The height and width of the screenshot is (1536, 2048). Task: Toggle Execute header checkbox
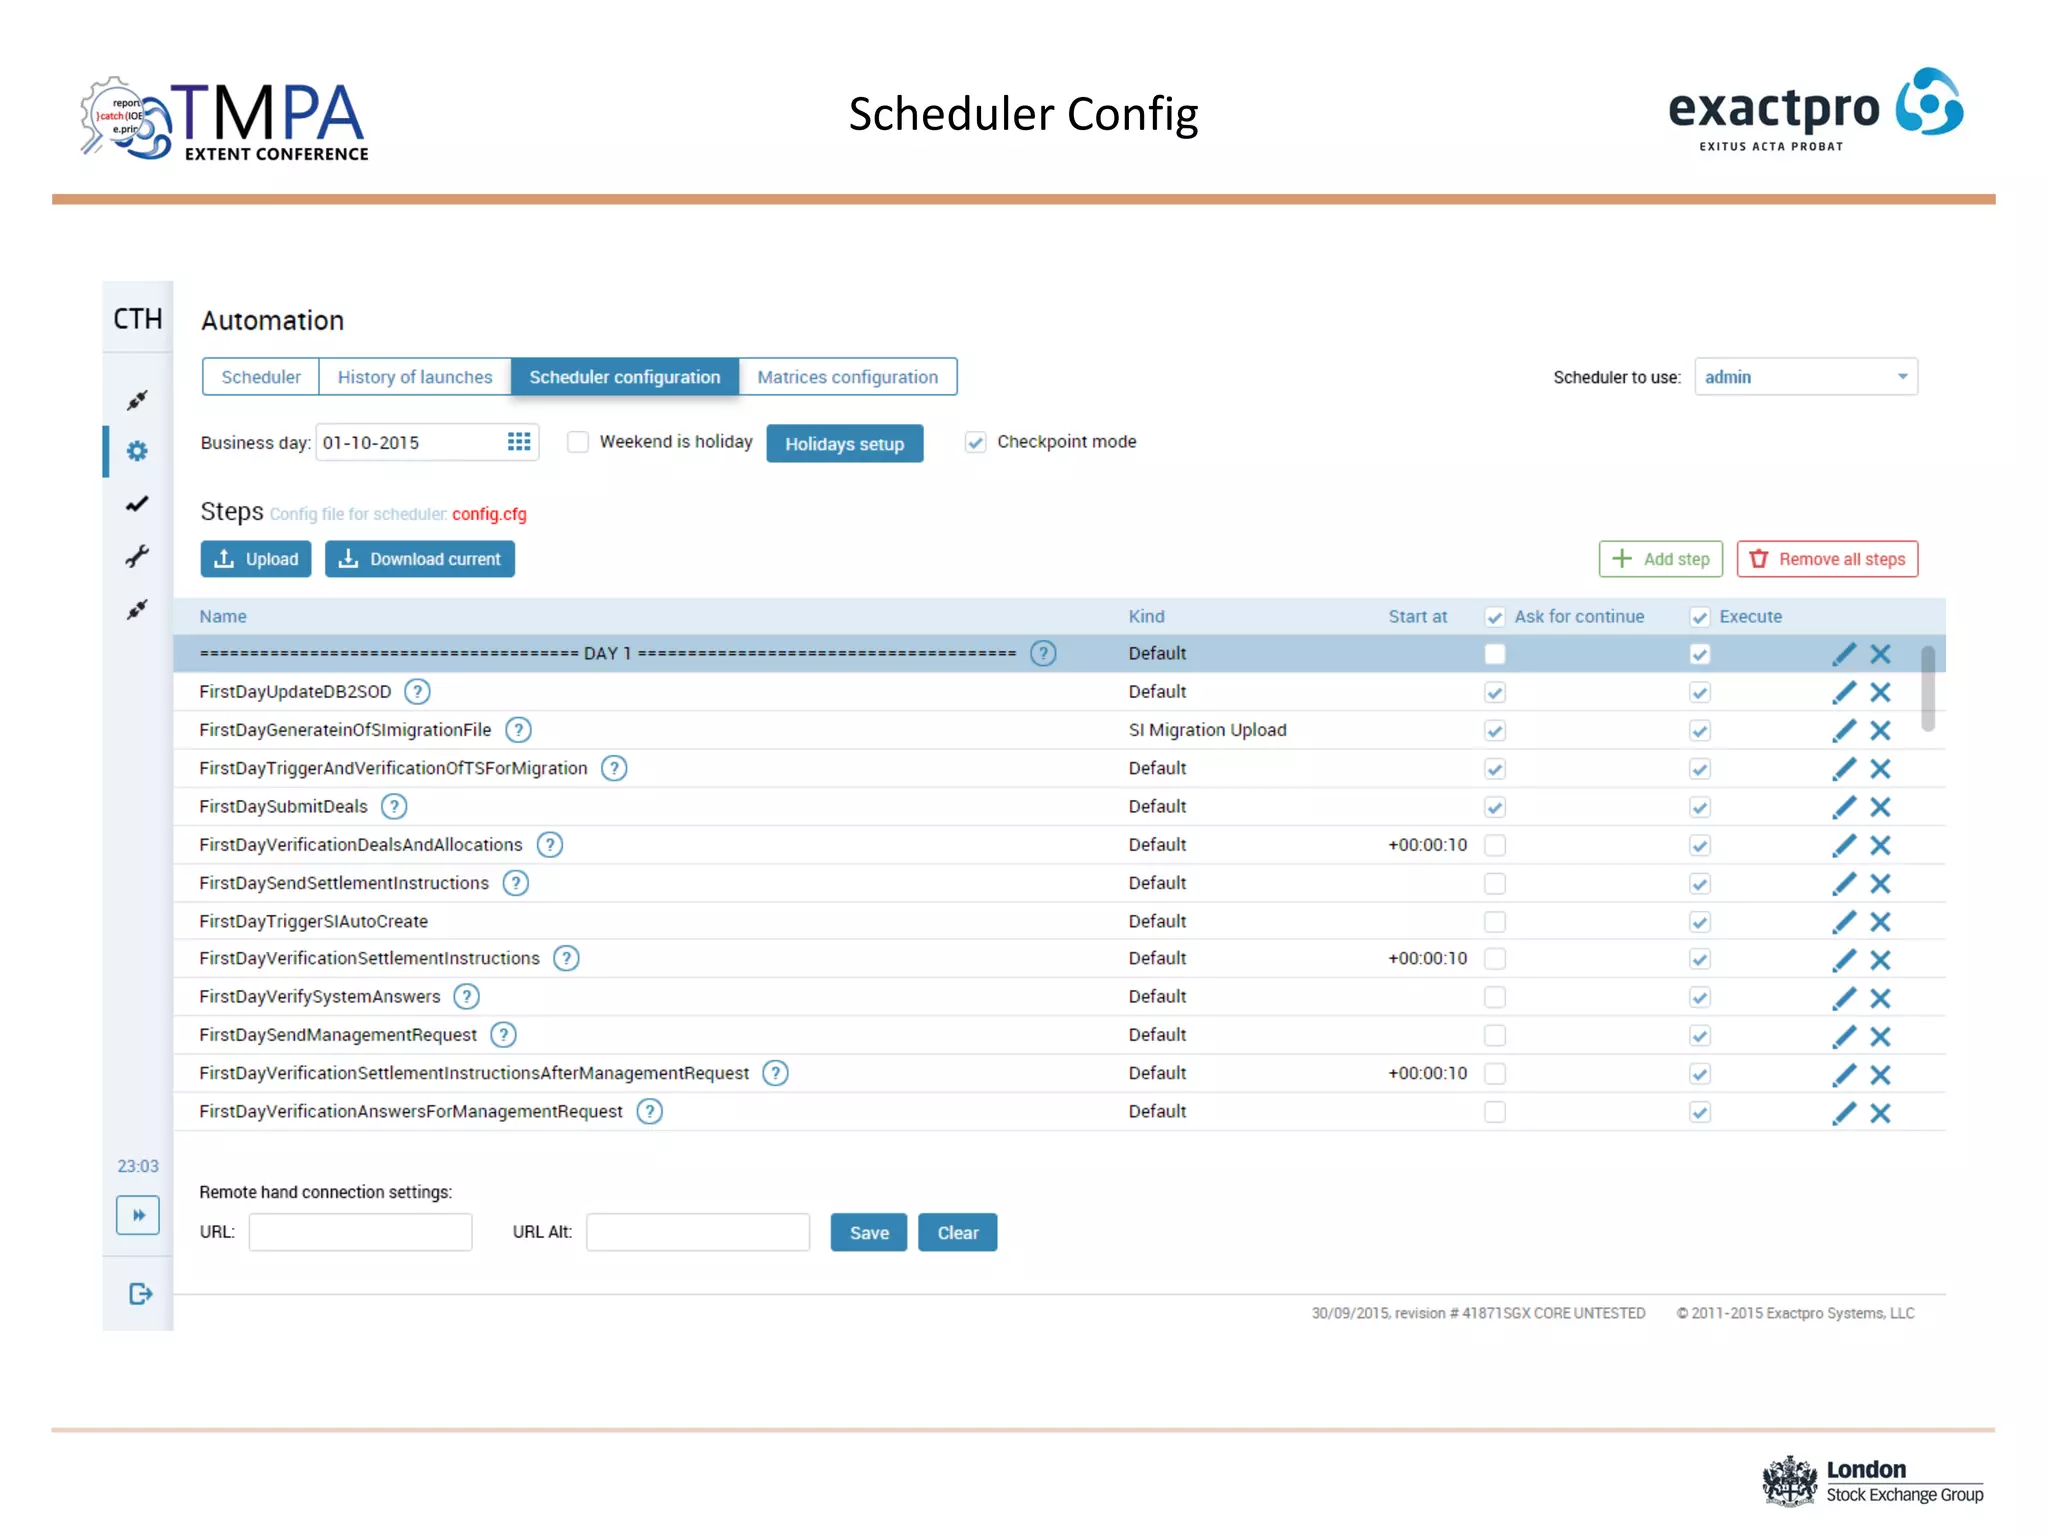tap(1700, 617)
